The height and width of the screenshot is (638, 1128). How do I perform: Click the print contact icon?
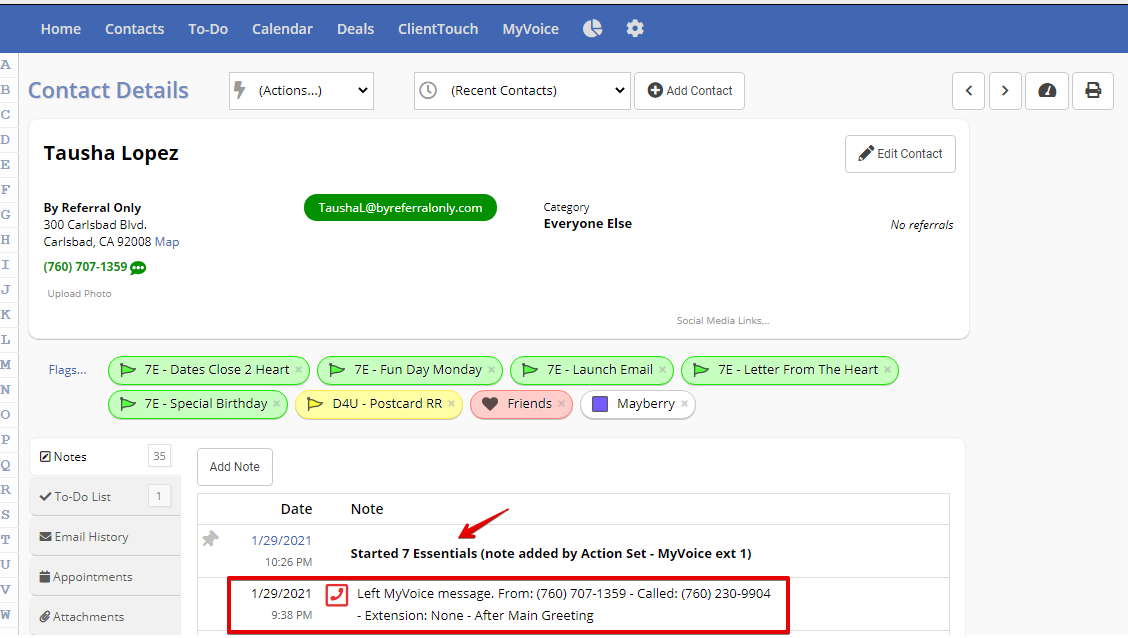pos(1093,91)
